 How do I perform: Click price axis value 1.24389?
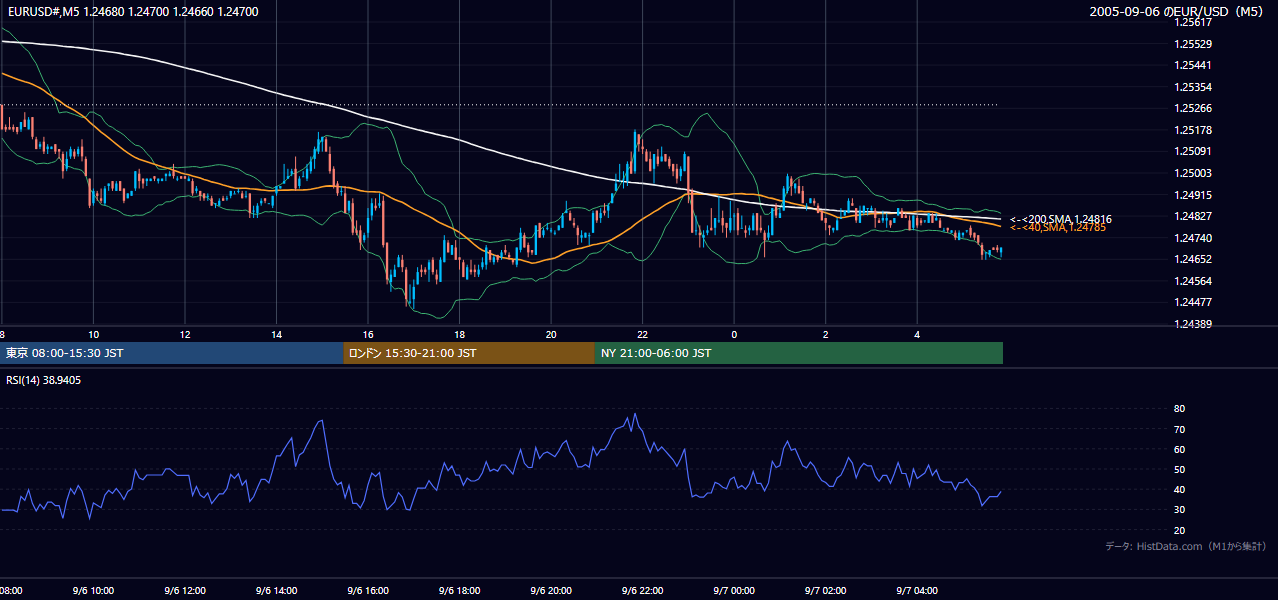[1194, 325]
